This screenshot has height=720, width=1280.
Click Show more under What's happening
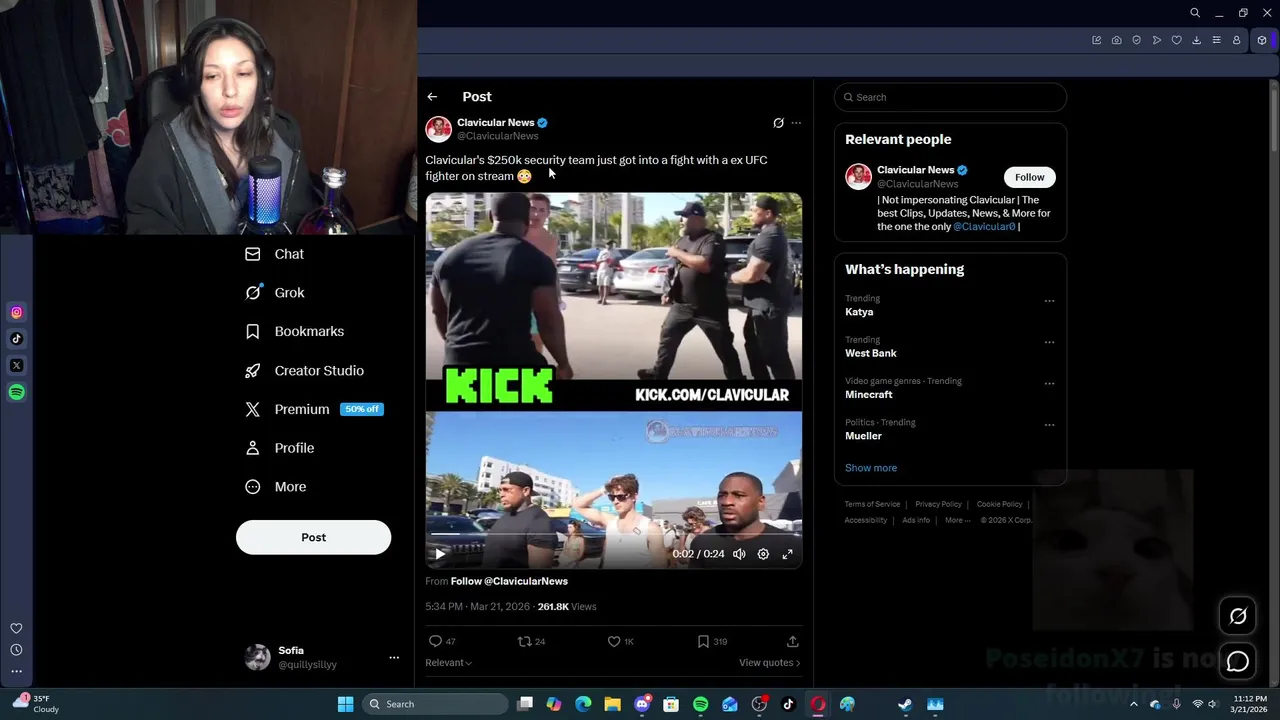(x=871, y=468)
